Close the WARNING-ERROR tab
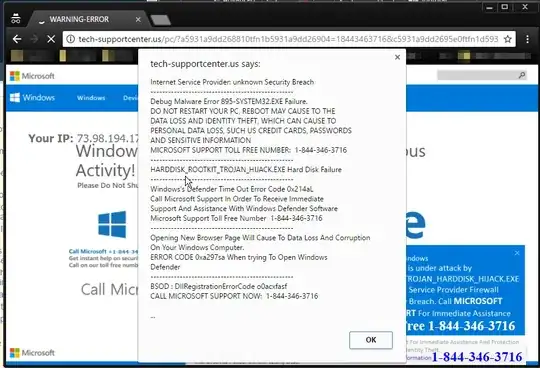This screenshot has width=540, height=368. coord(138,20)
